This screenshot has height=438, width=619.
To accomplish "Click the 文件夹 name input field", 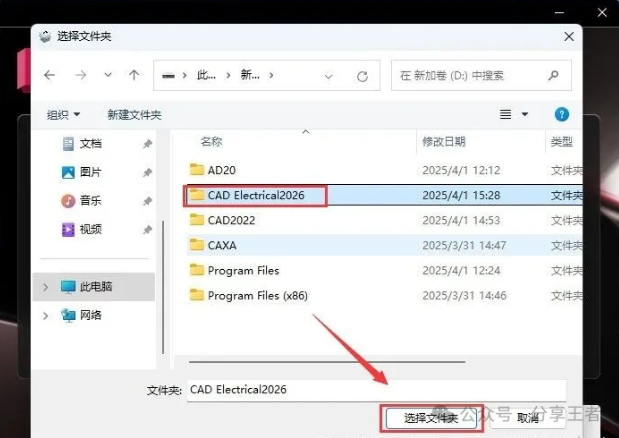I will [x=377, y=390].
